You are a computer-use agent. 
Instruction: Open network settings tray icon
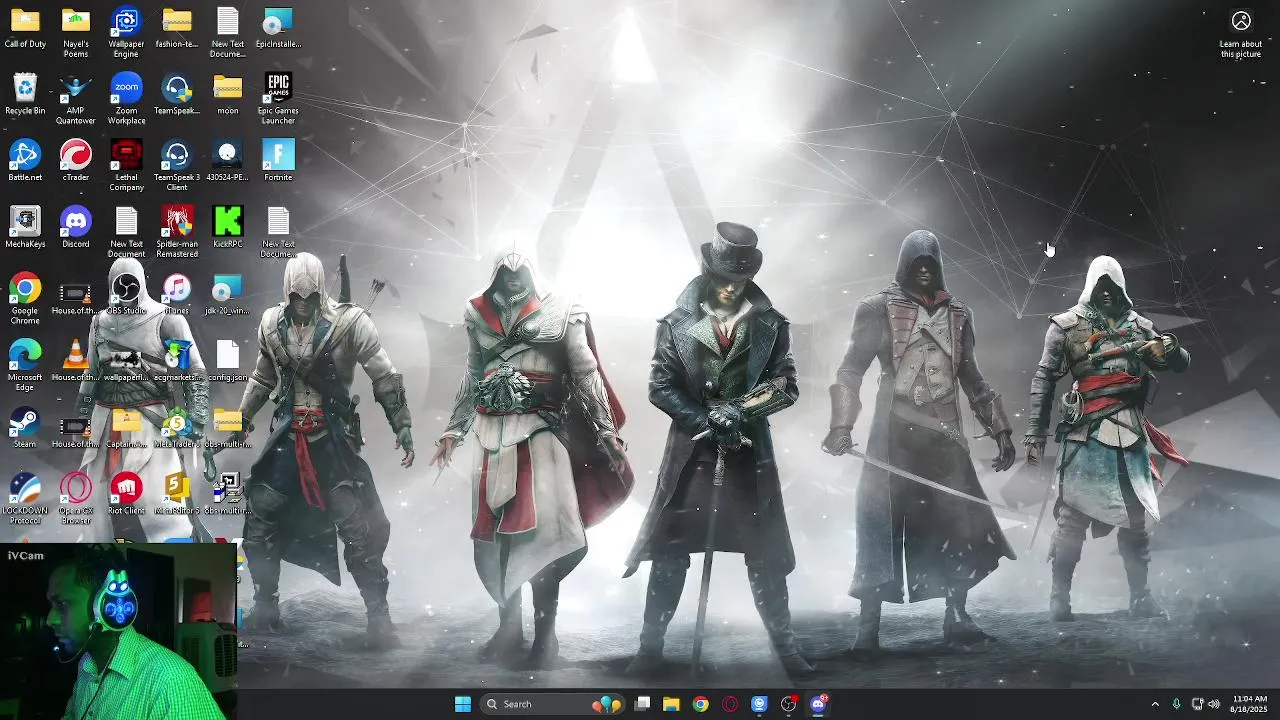tap(1197, 704)
